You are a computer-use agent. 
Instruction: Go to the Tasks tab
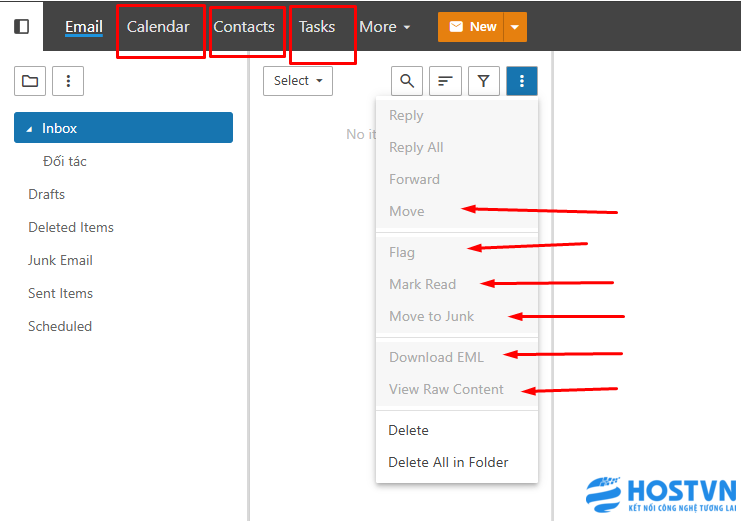tap(317, 27)
